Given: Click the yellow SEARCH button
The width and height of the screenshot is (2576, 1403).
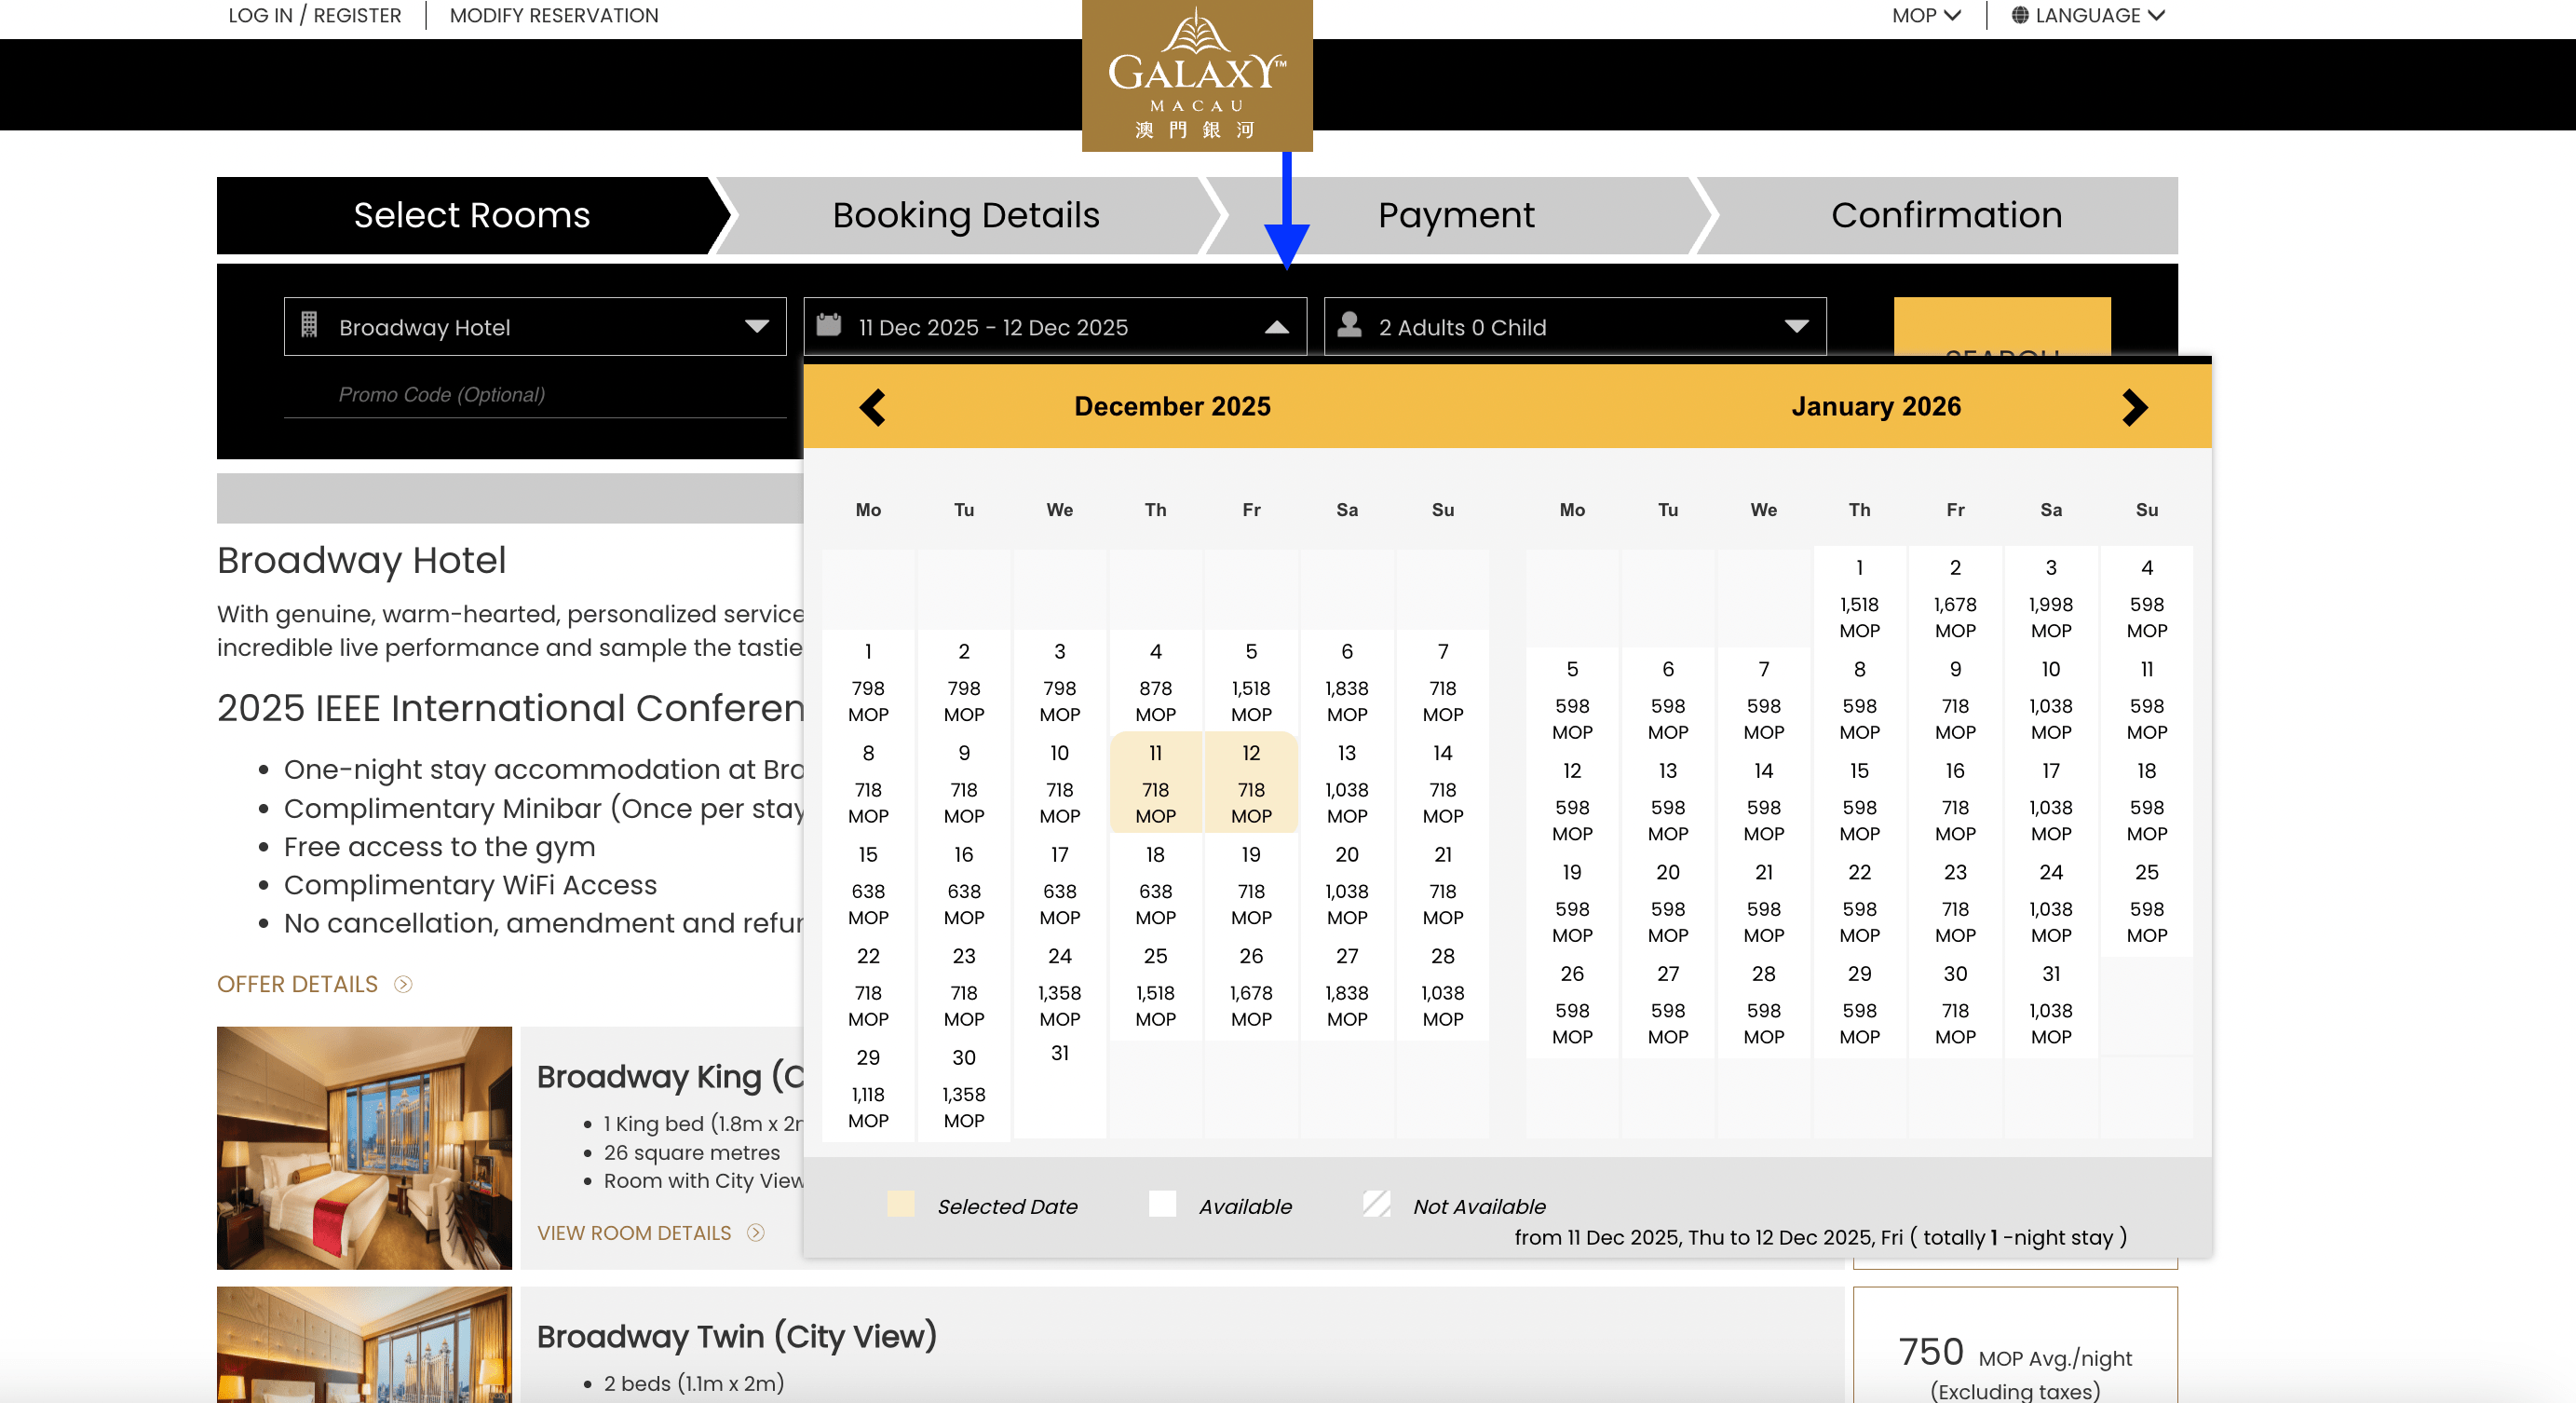Looking at the screenshot, I should pos(2002,326).
